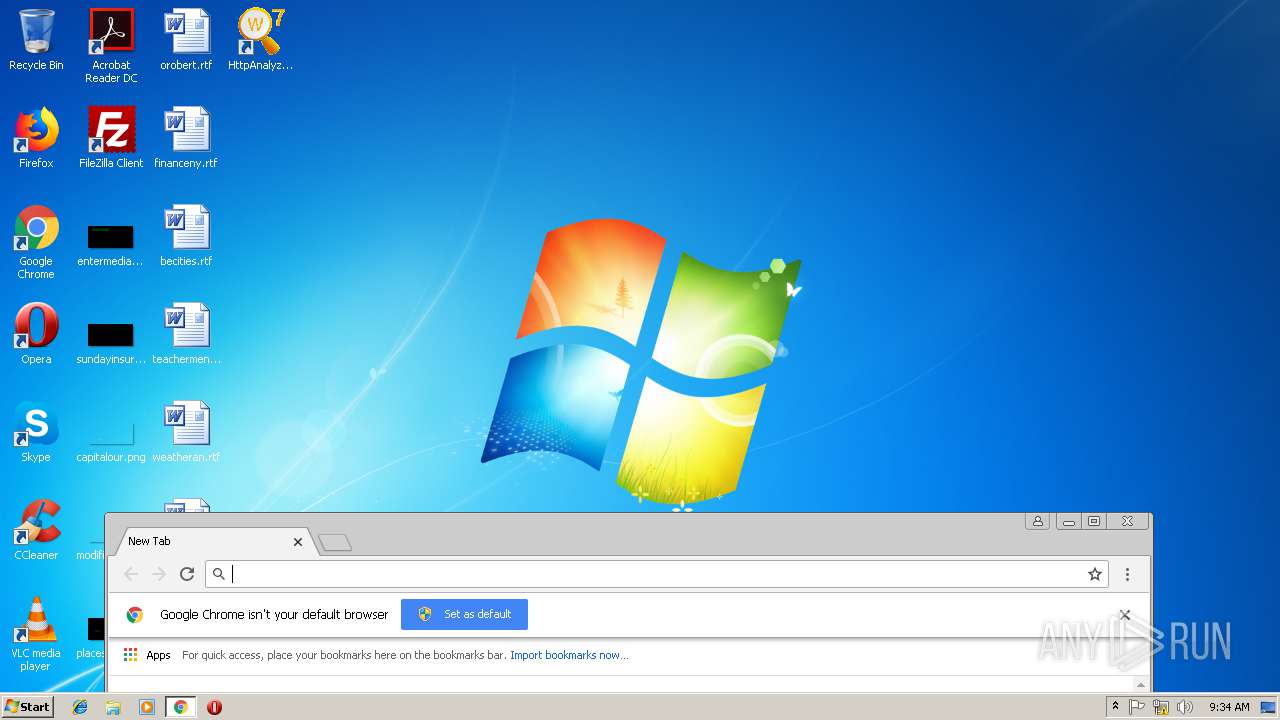
Task: Click the Apps shortcut in bookmarks bar
Action: point(147,655)
